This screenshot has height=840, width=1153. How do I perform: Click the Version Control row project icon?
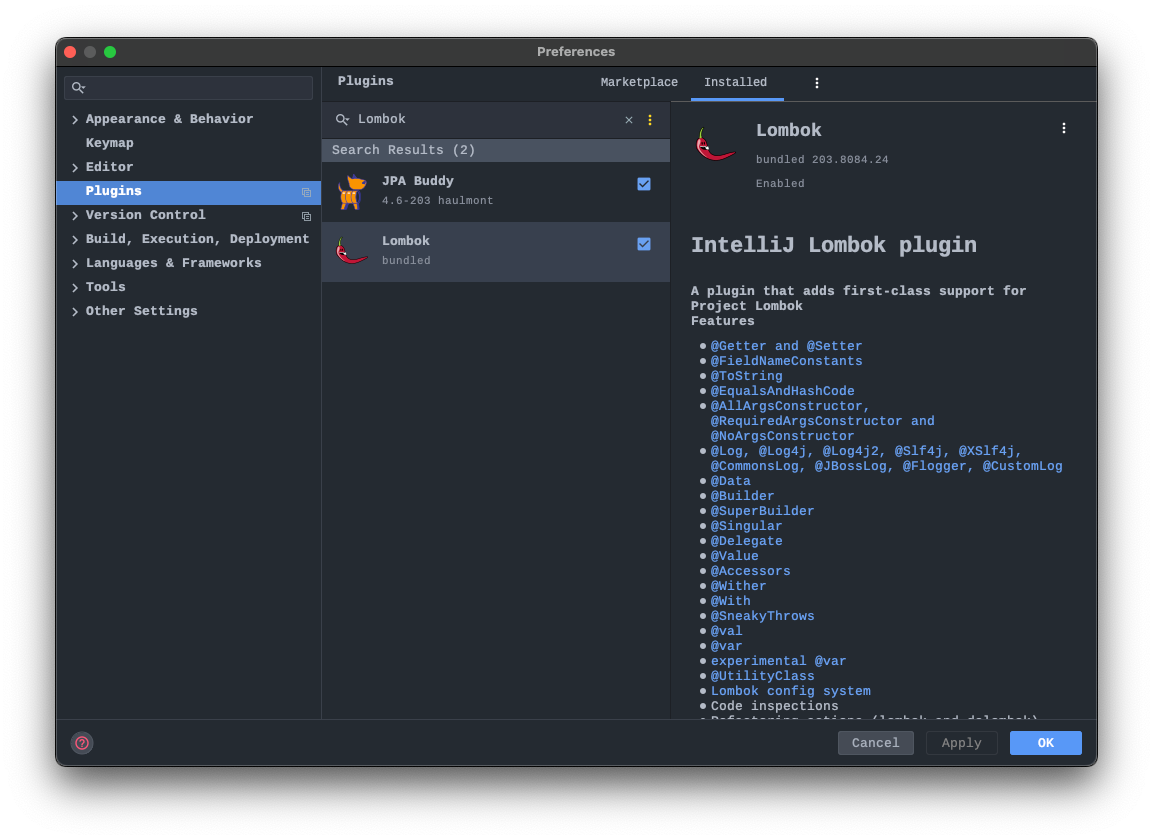pos(307,216)
